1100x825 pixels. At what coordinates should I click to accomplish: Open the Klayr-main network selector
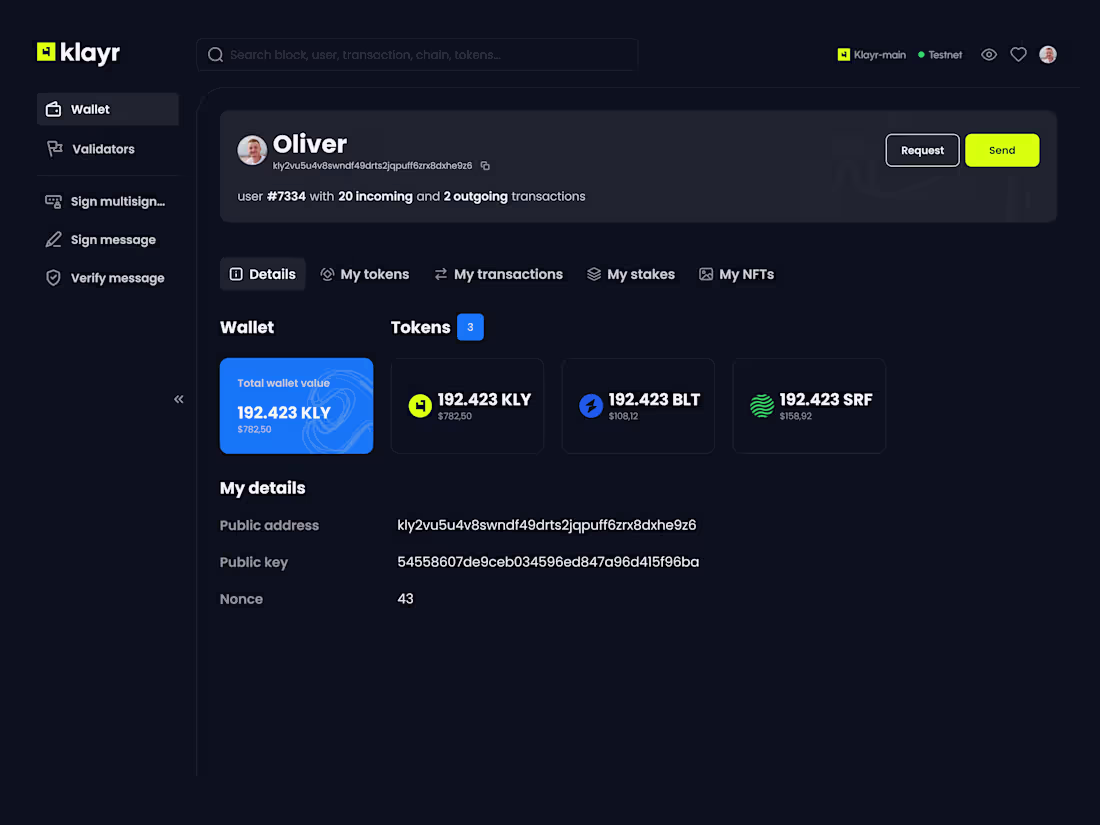click(871, 55)
